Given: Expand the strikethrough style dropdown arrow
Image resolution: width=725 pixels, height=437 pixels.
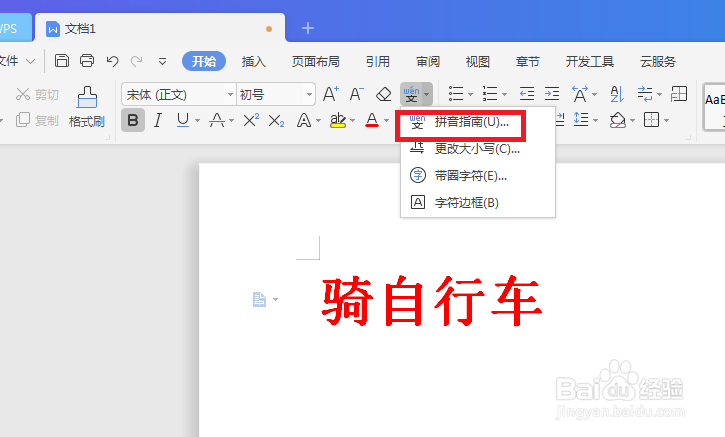Looking at the screenshot, I should coord(232,121).
